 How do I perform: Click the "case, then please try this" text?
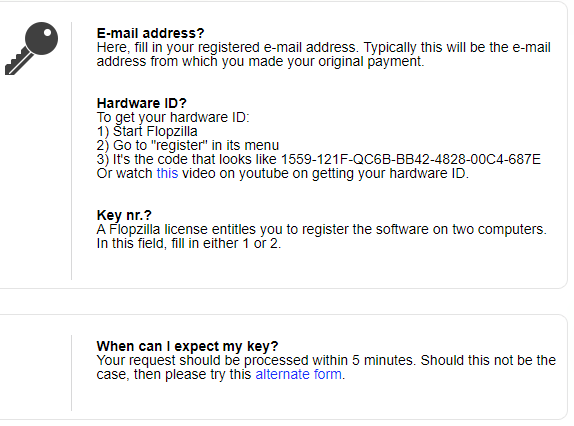pyautogui.click(x=174, y=374)
